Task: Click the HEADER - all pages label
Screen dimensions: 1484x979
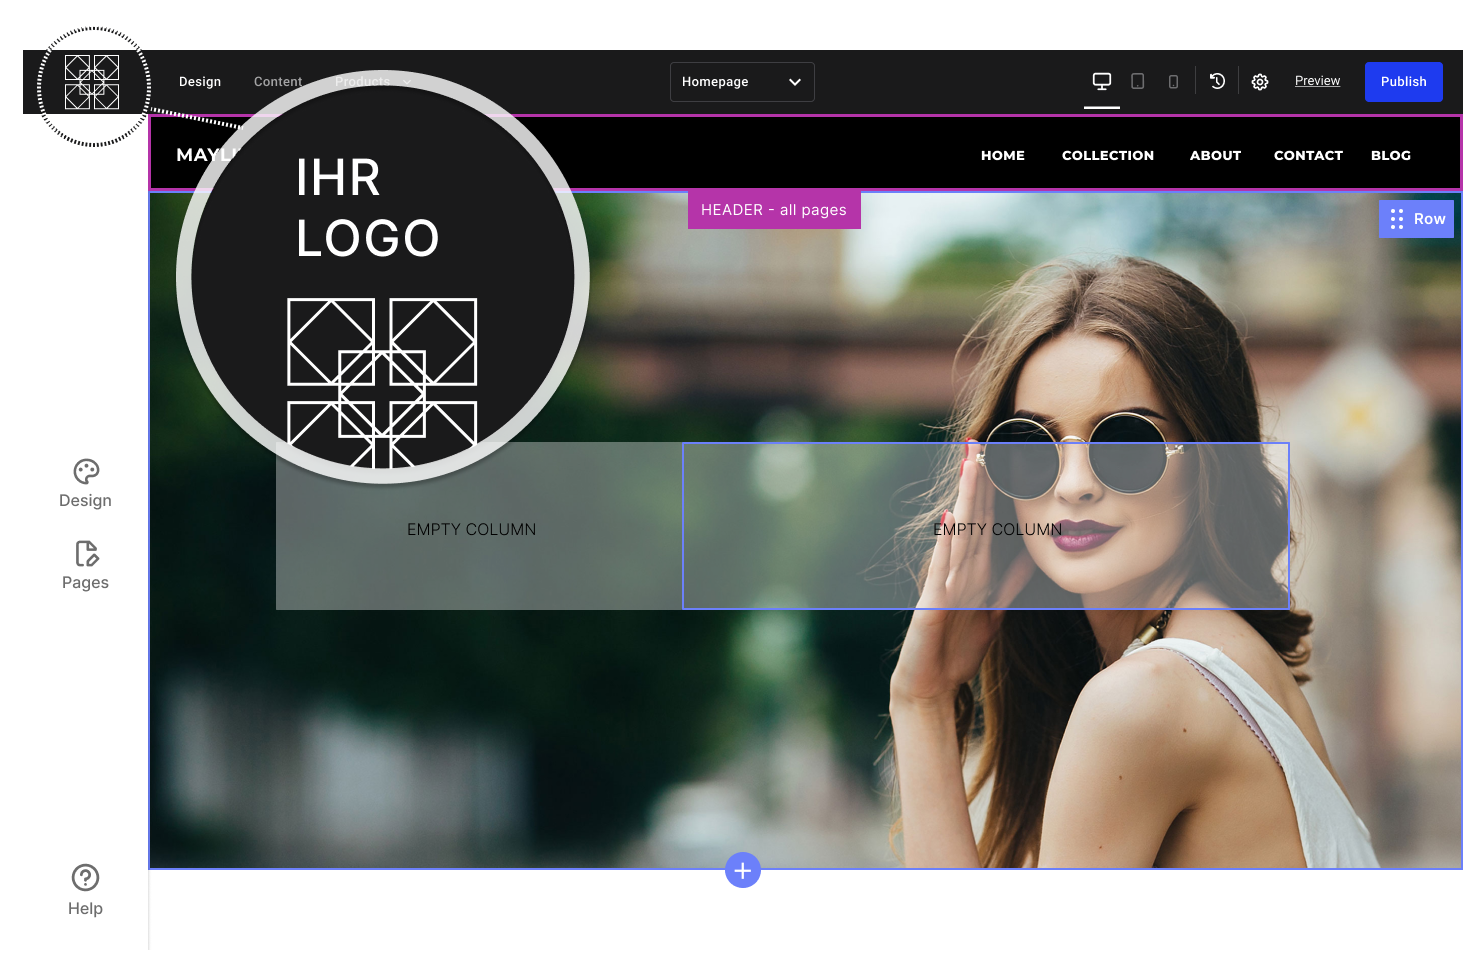Action: 774,210
